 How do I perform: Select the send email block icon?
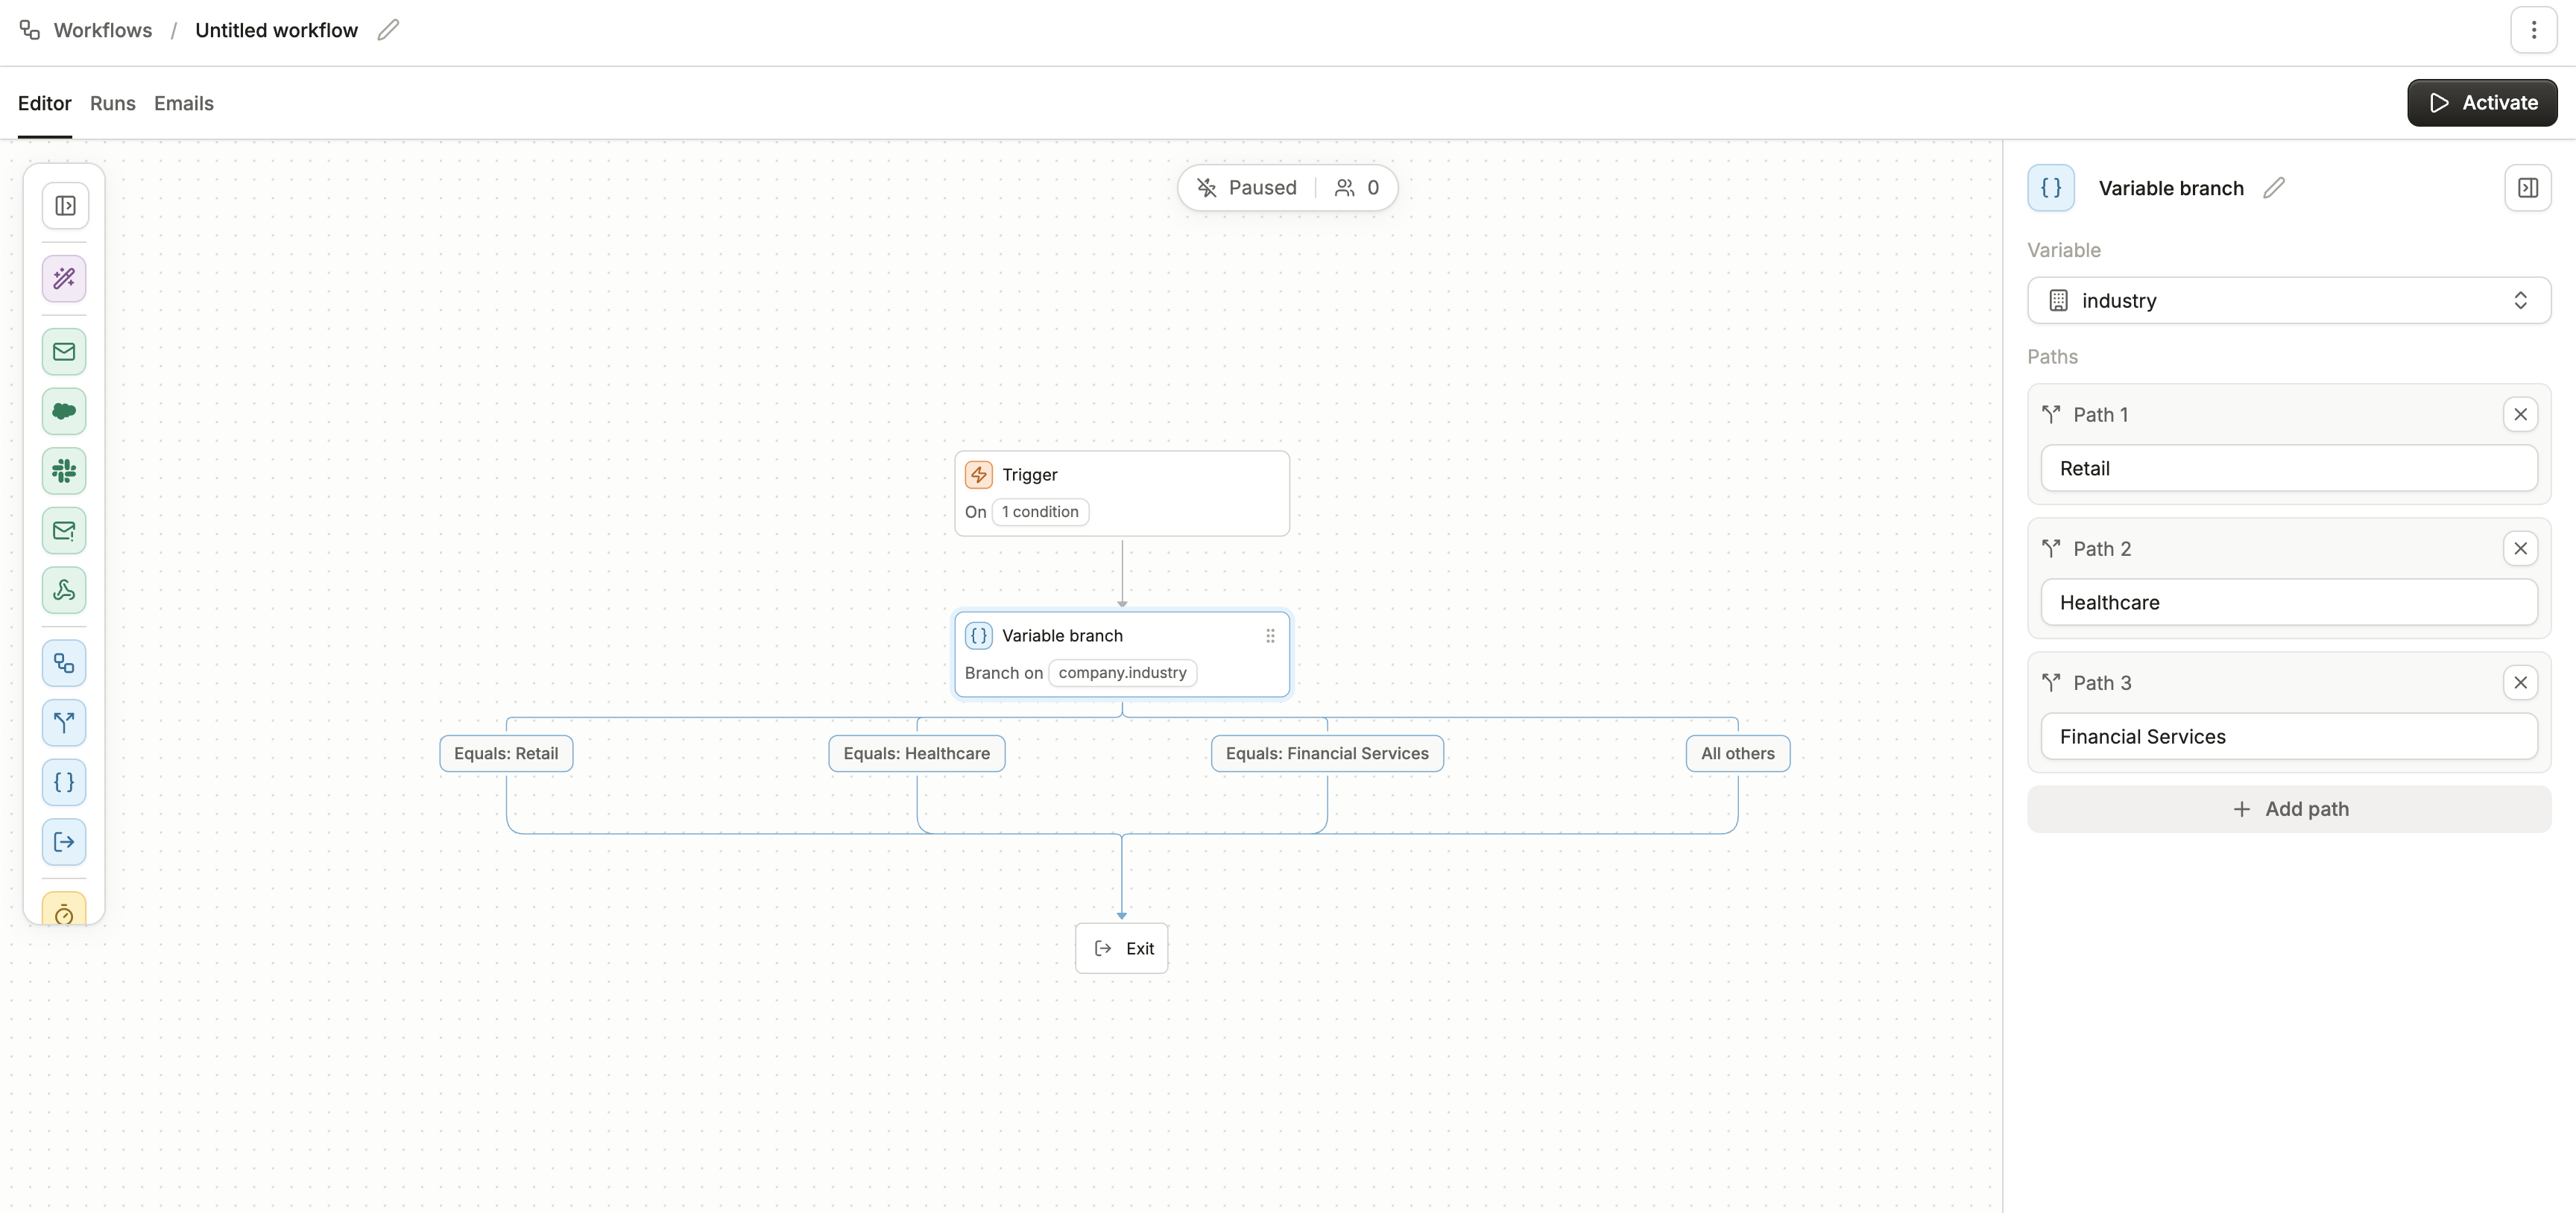coord(64,352)
